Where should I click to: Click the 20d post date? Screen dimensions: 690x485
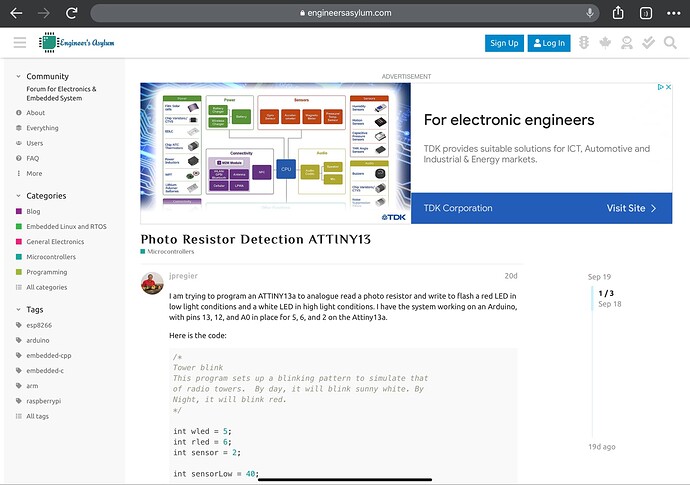click(511, 276)
